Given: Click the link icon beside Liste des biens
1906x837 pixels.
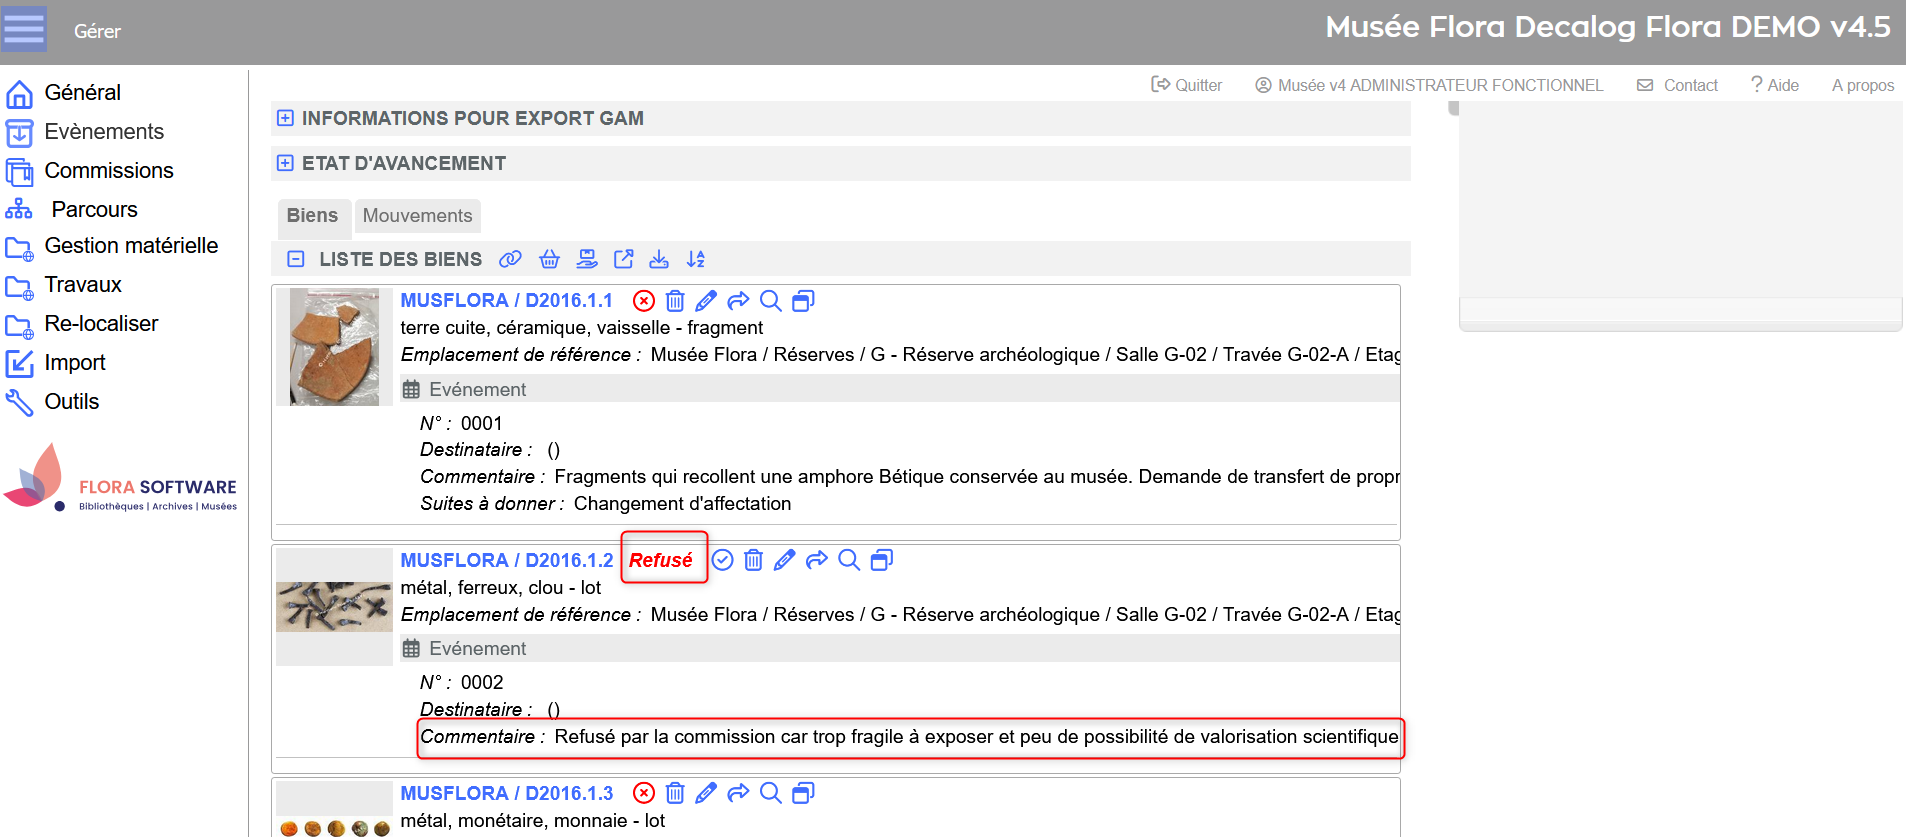Looking at the screenshot, I should coord(510,260).
